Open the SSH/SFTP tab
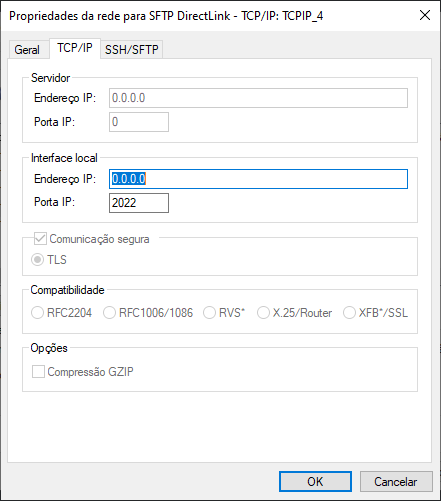Image resolution: width=441 pixels, height=501 pixels. [132, 50]
